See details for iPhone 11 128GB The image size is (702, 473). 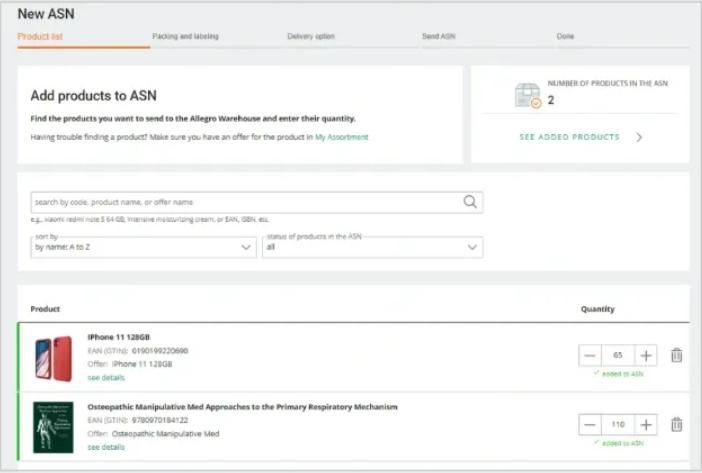pyautogui.click(x=106, y=378)
